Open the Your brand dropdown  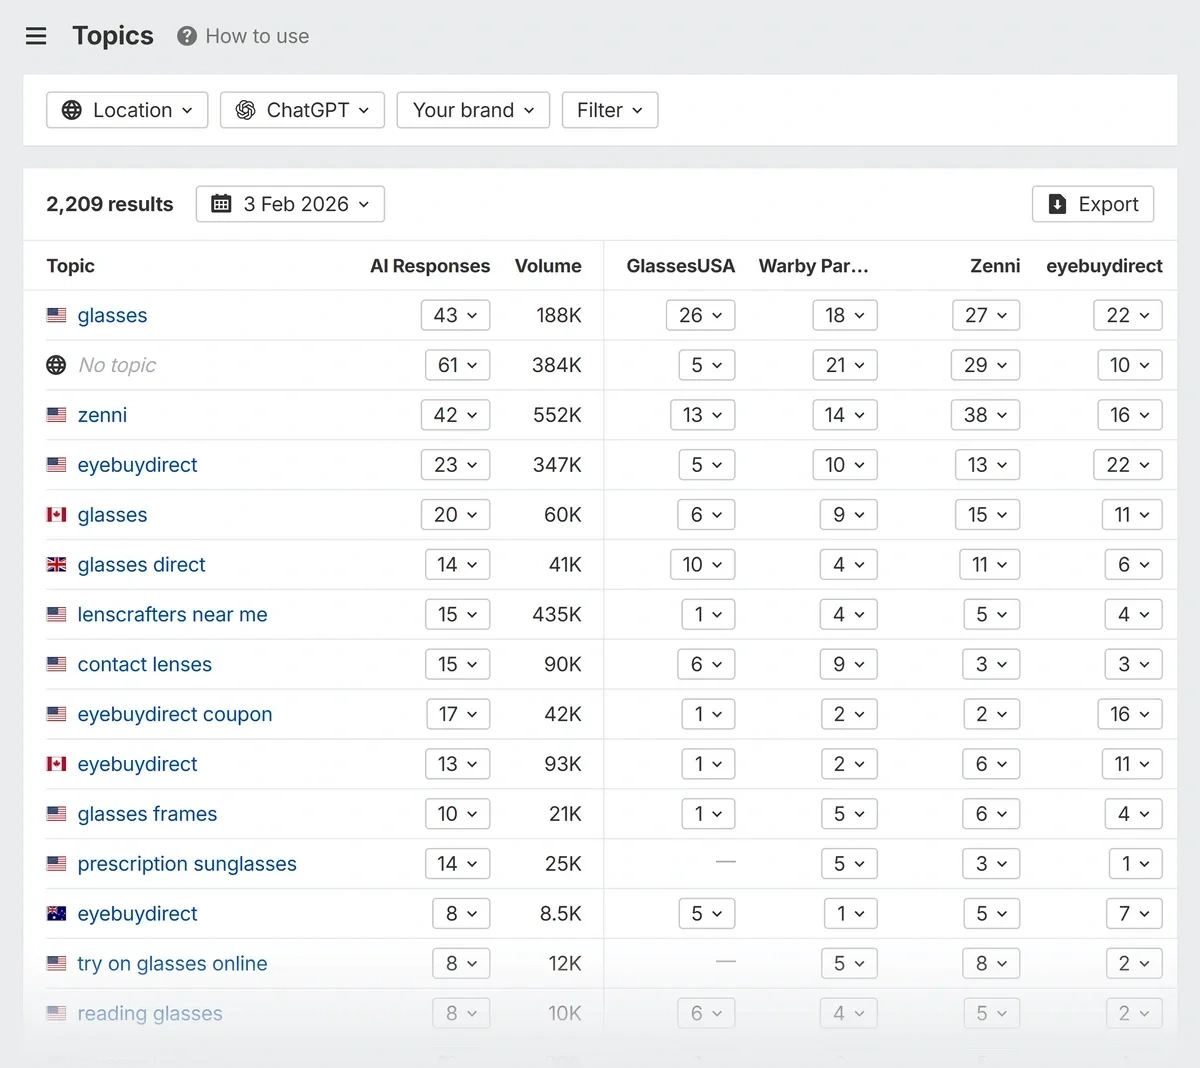click(472, 110)
